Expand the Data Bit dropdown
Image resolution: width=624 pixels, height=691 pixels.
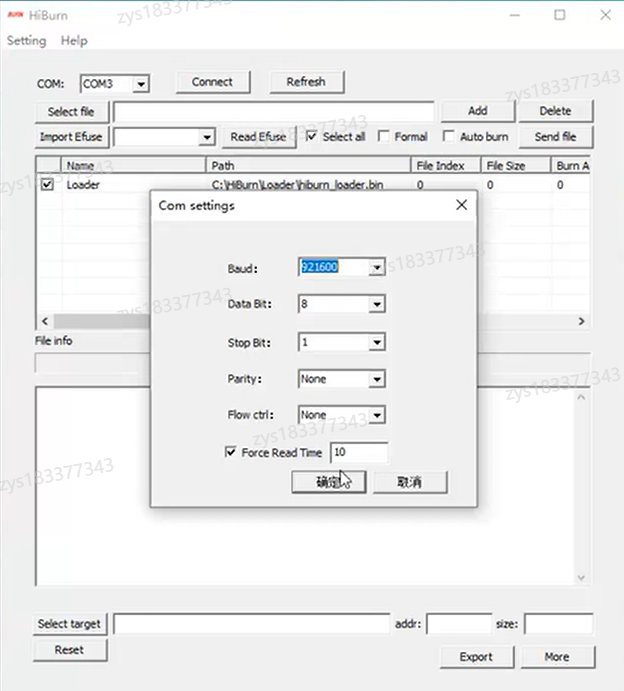click(x=376, y=304)
